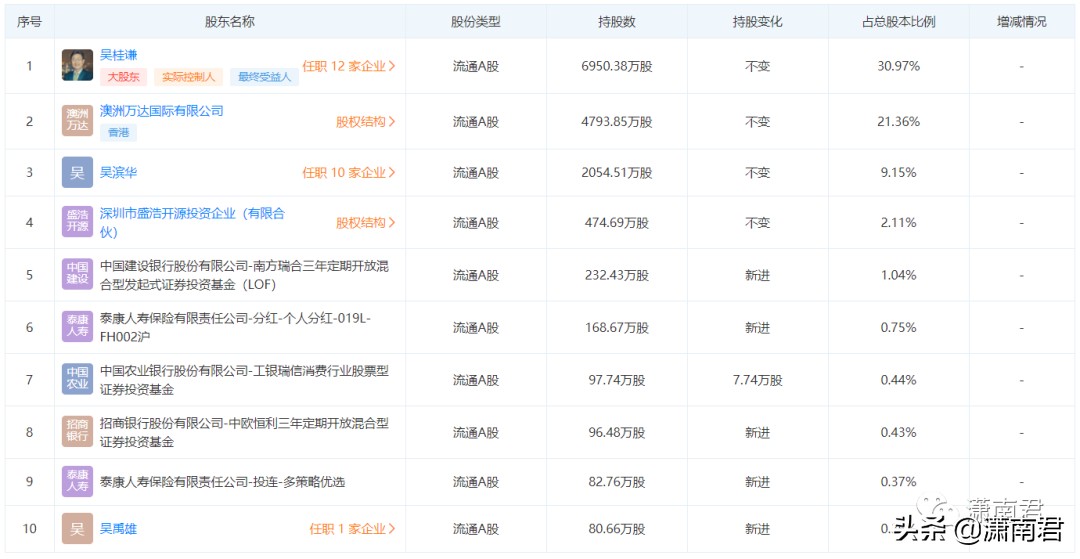1080x559 pixels.
Task: Click the 吴禹雄 avatar icon
Action: [77, 529]
